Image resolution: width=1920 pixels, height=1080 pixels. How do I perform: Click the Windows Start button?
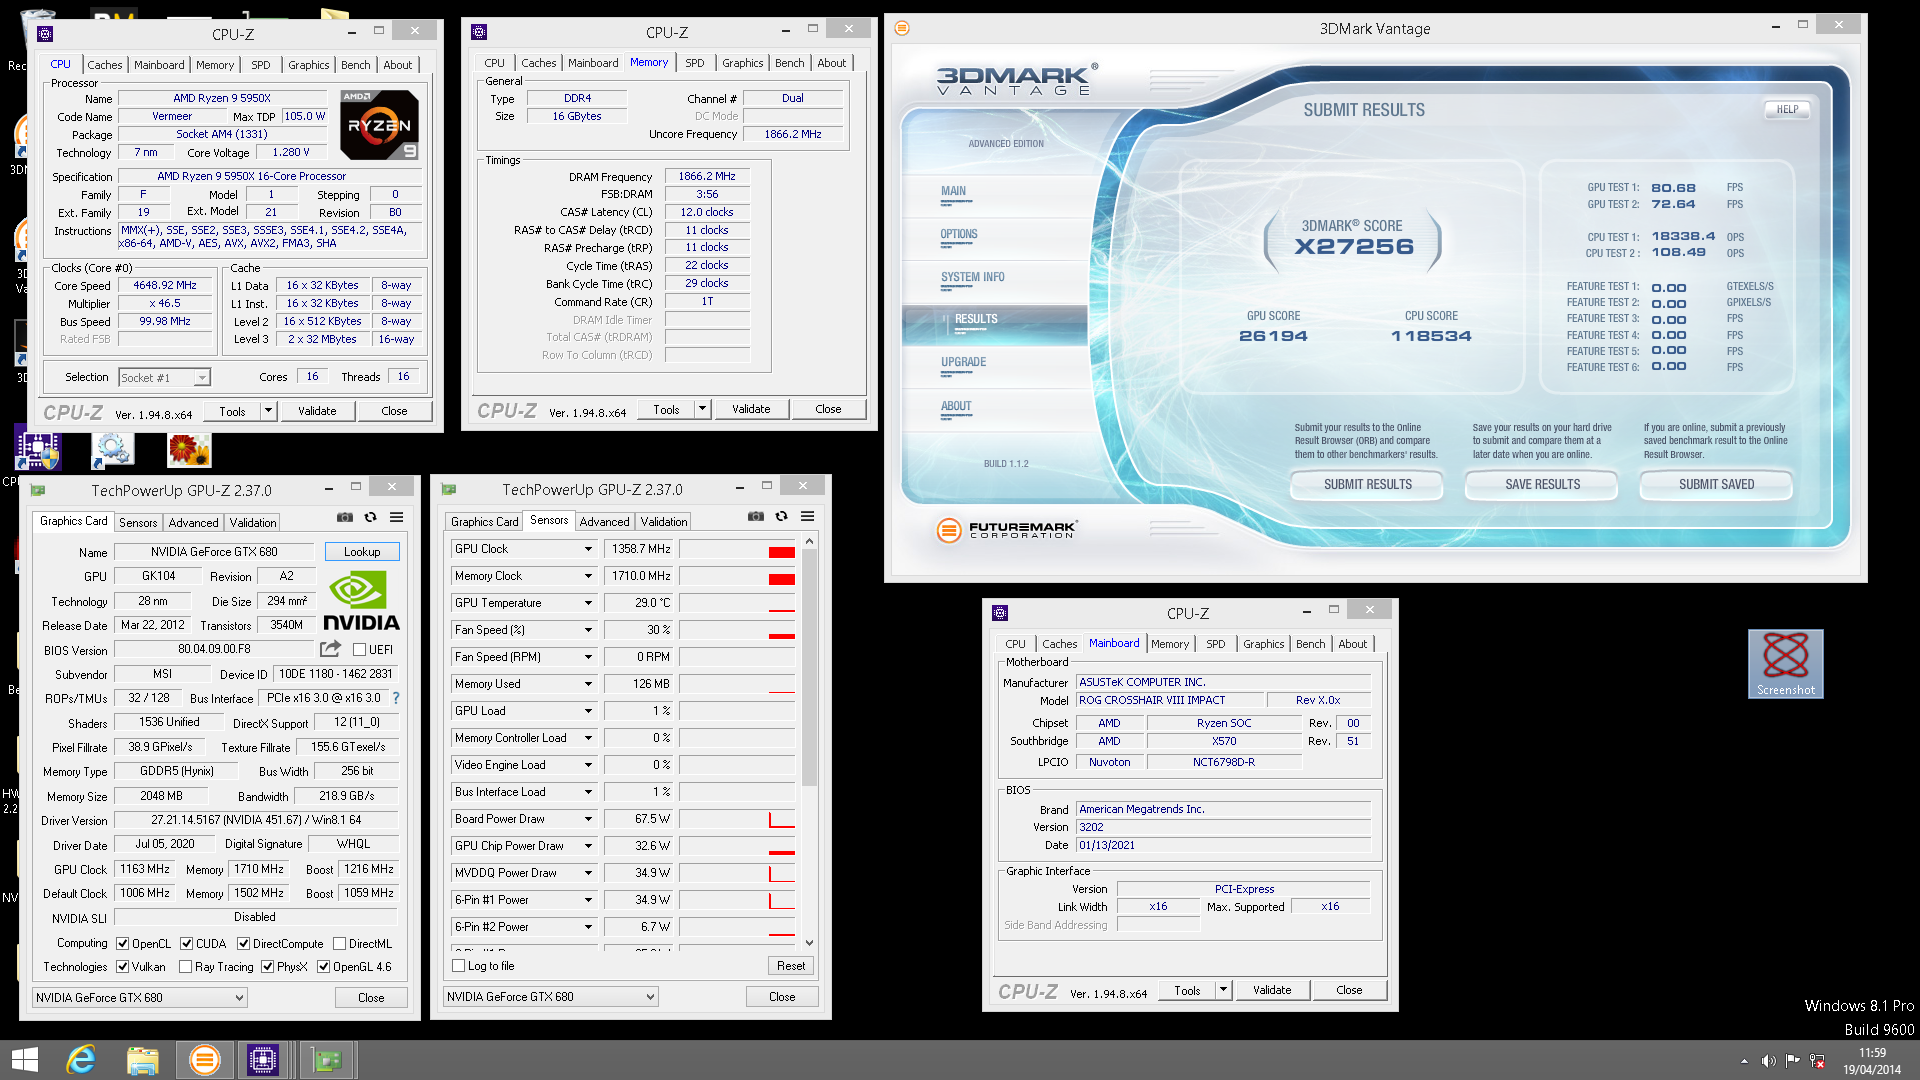[x=25, y=1060]
